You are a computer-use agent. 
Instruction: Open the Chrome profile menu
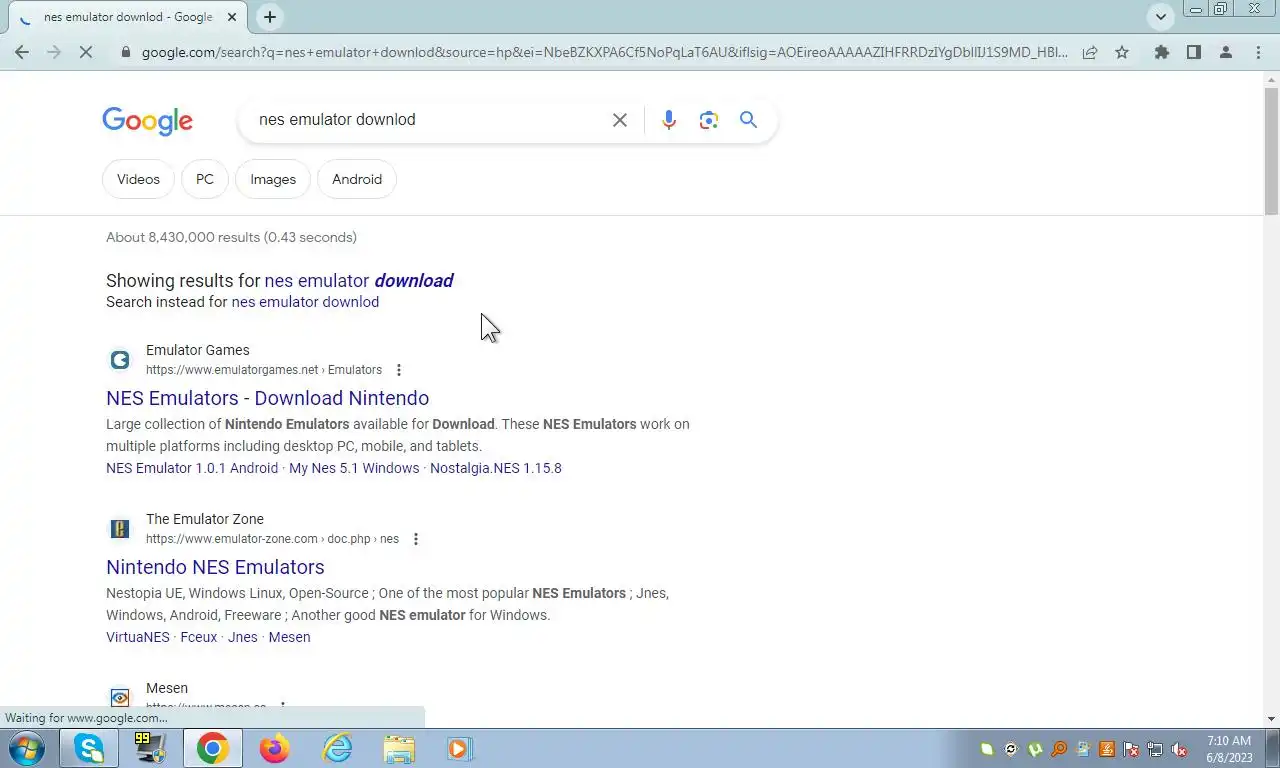tap(1226, 52)
